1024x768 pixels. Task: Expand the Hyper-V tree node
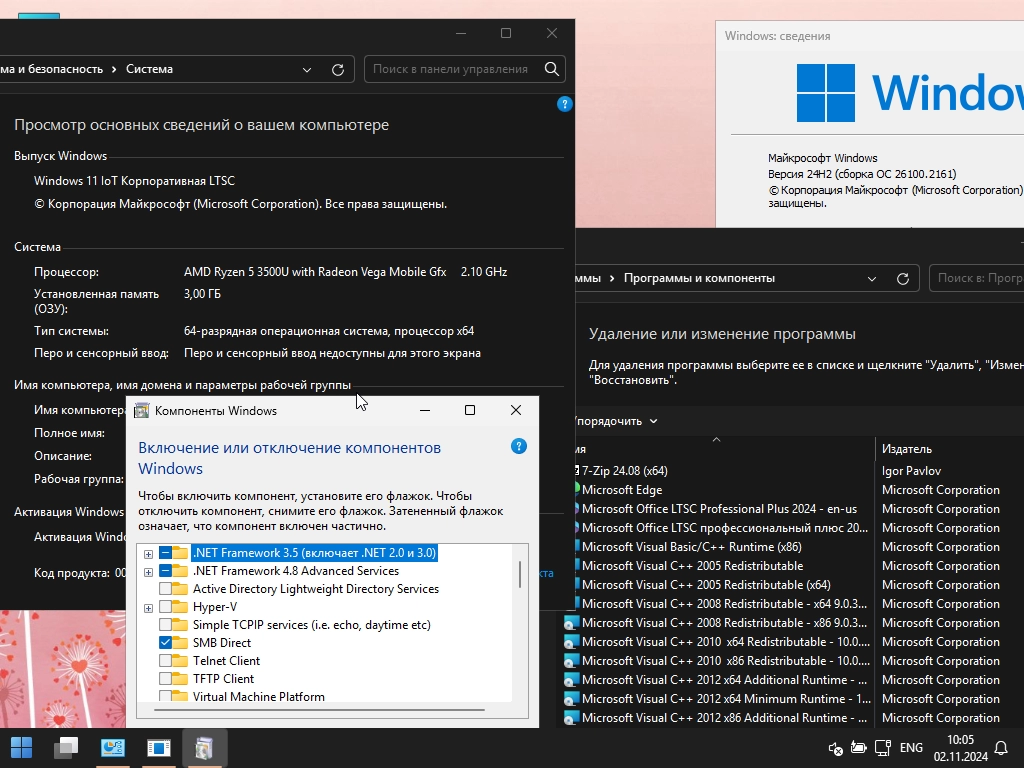point(148,607)
